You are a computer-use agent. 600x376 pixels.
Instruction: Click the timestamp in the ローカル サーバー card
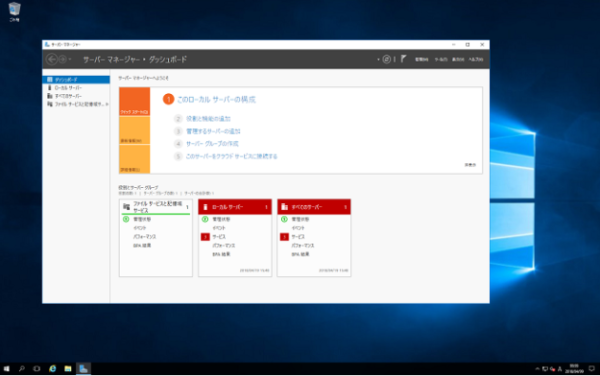pos(254,270)
